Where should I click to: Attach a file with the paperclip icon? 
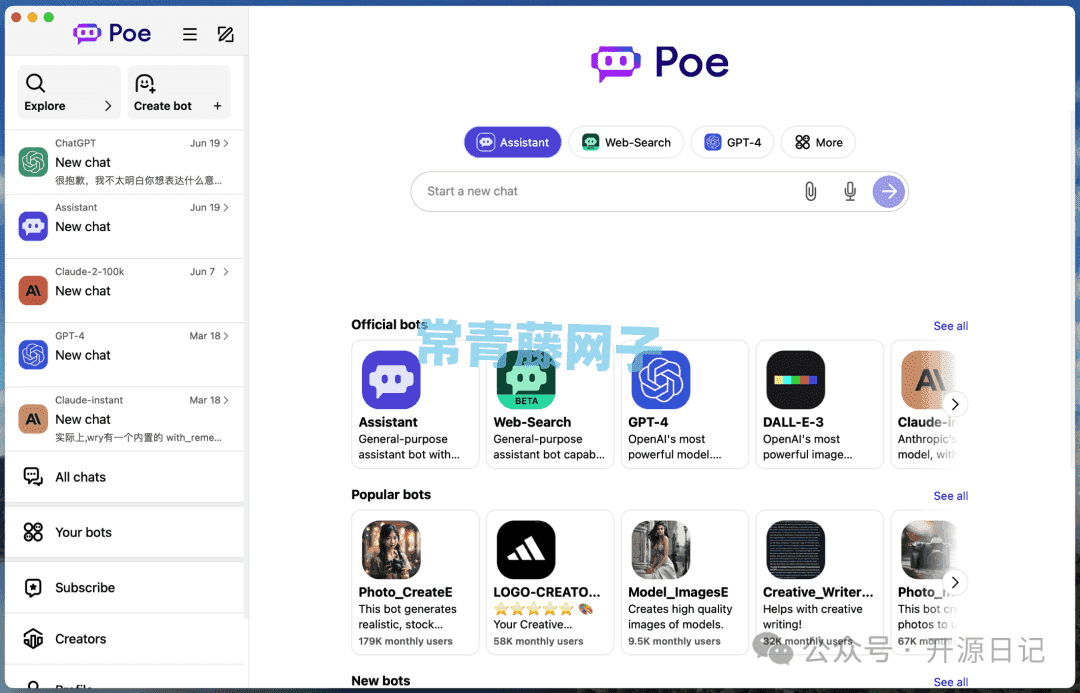(811, 192)
